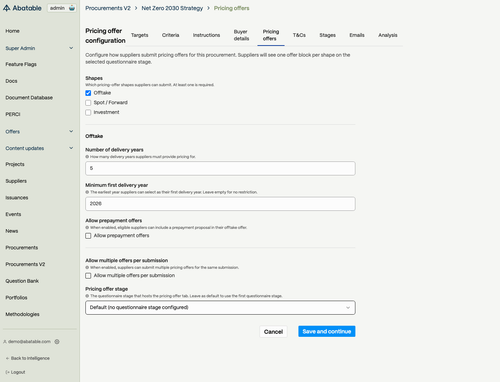Screen dimensions: 500x382
Task: Click Save and continue button
Action: tap(327, 331)
